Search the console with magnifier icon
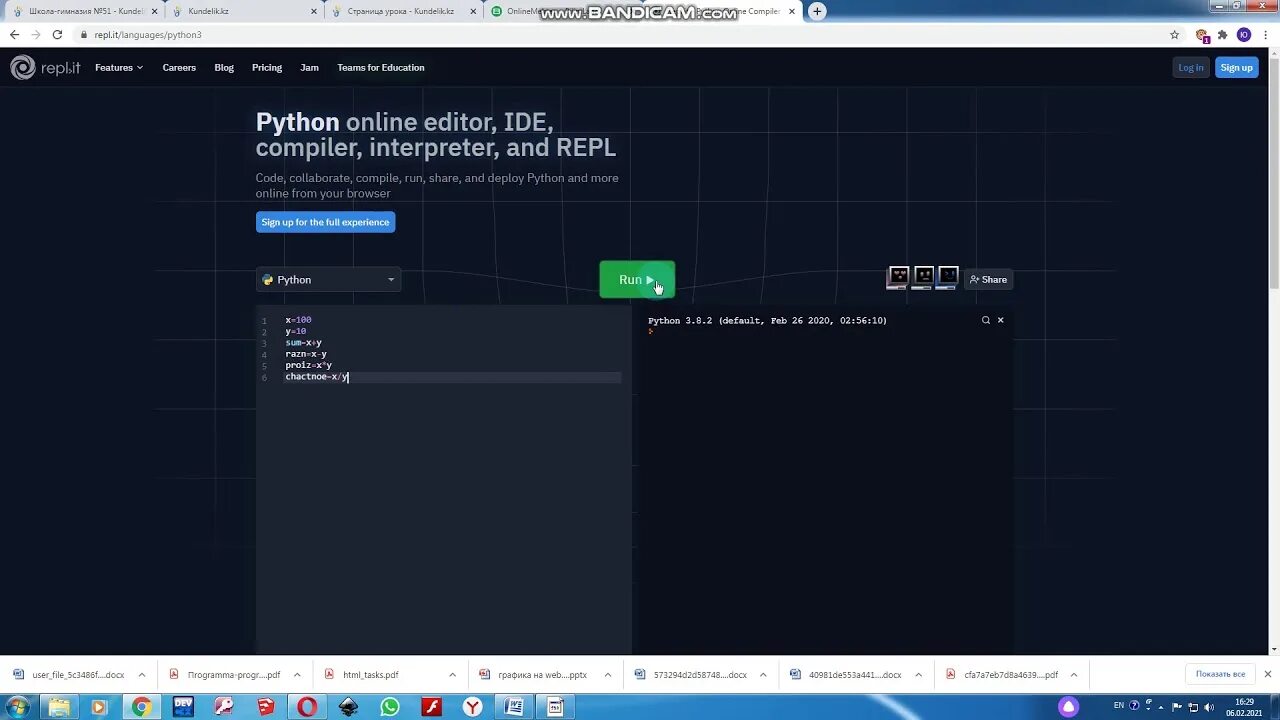 985,320
